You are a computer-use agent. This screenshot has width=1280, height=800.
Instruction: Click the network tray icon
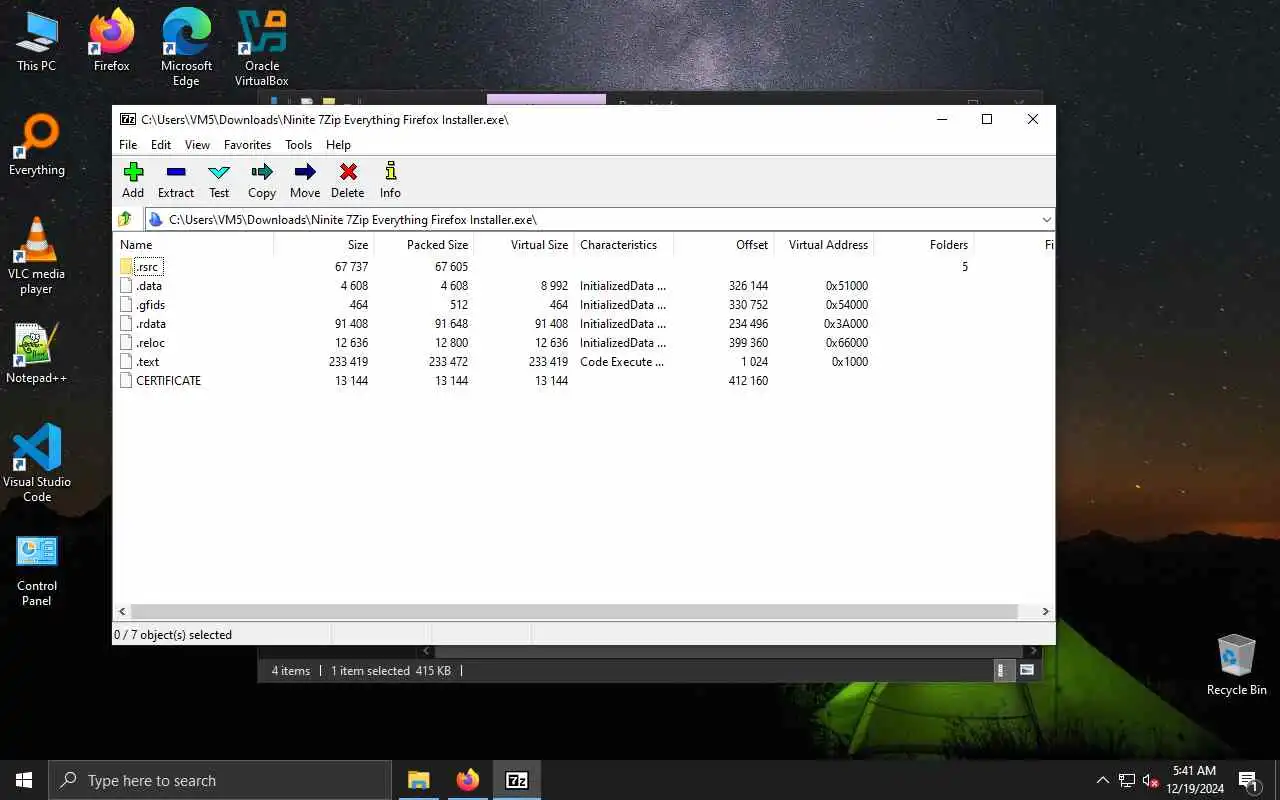[1126, 780]
